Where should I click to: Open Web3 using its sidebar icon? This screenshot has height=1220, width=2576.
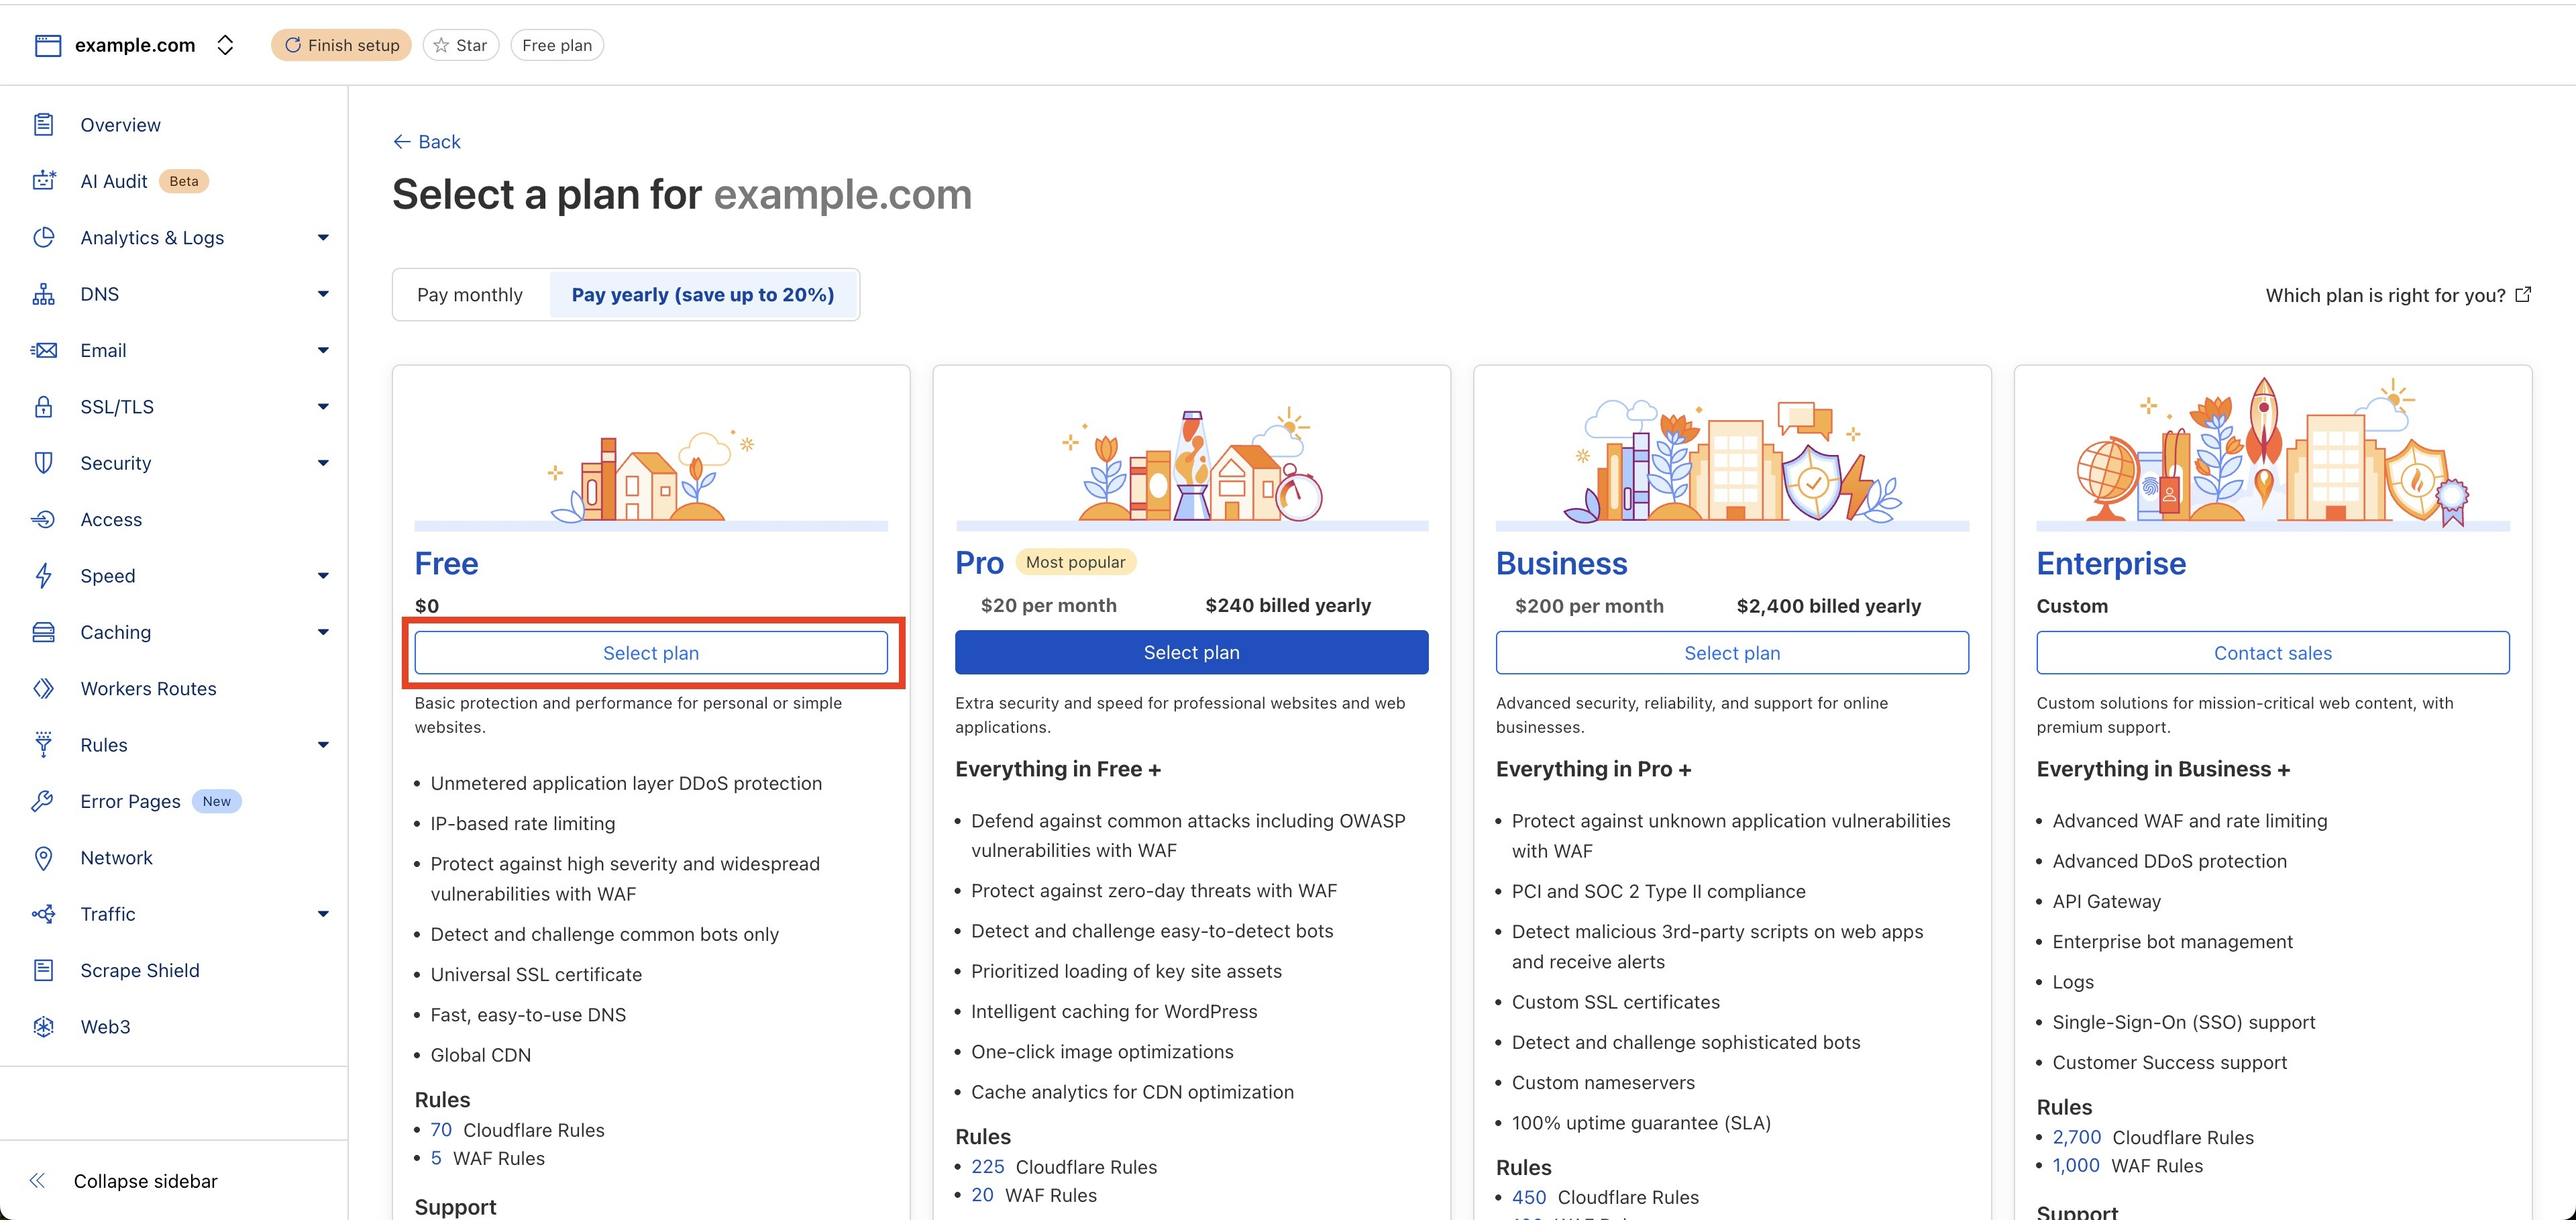[43, 1027]
